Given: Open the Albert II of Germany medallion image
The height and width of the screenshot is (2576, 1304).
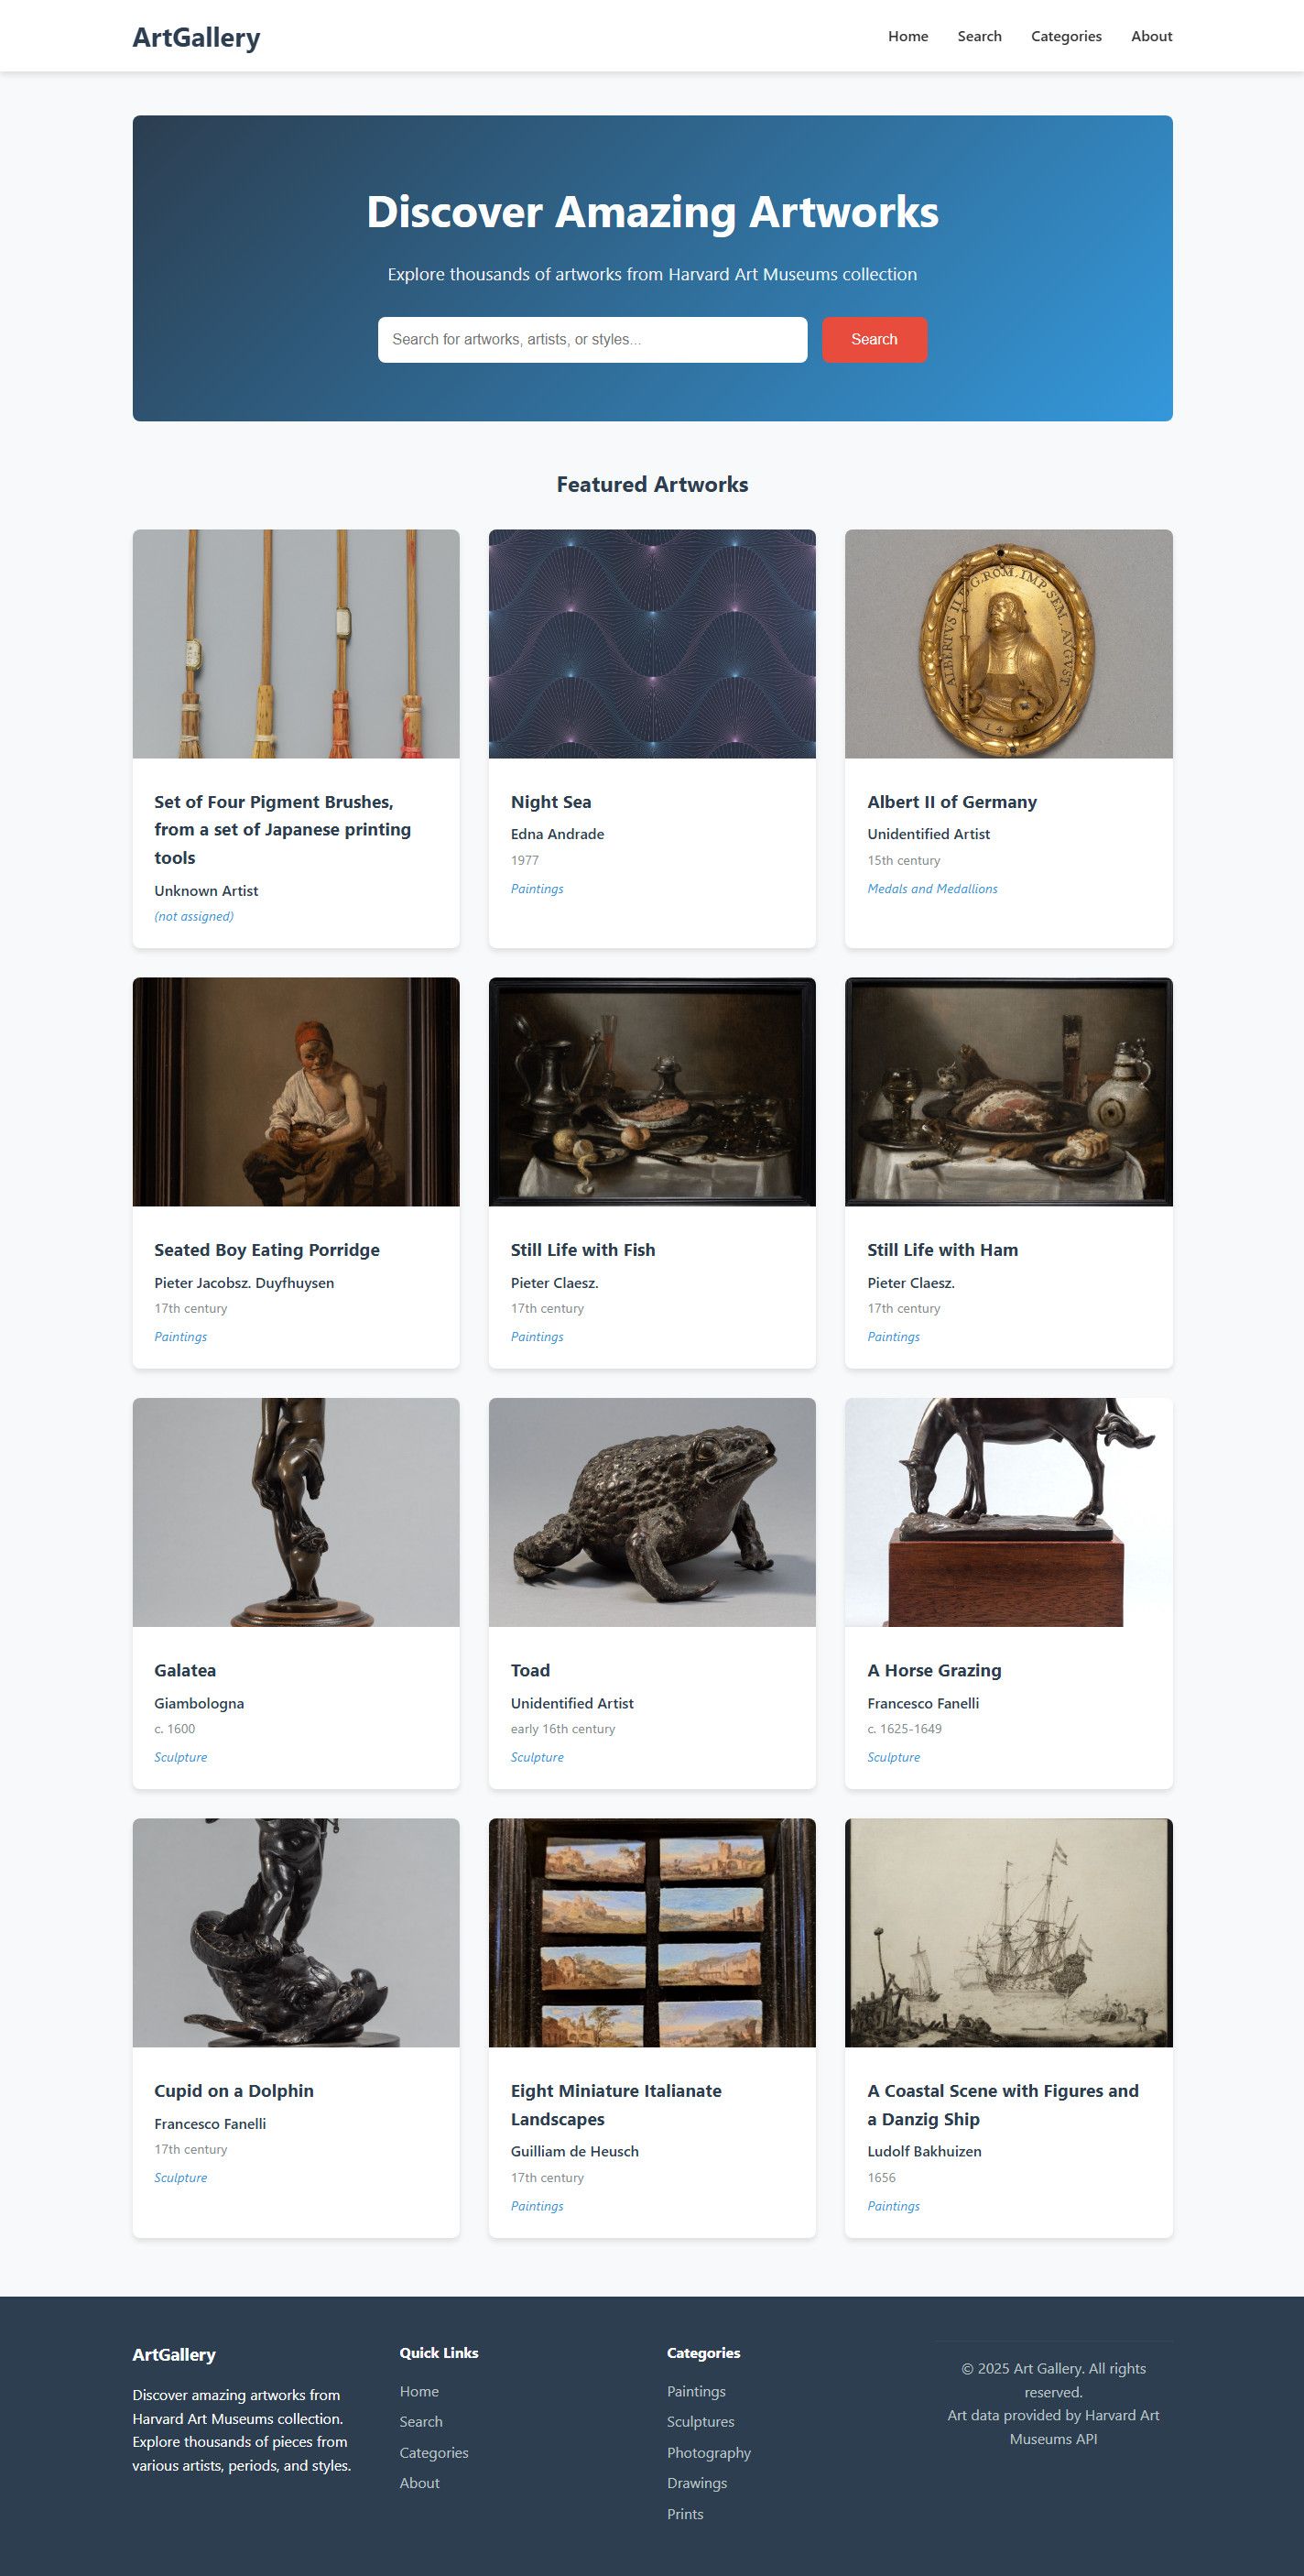Looking at the screenshot, I should pos(1008,643).
